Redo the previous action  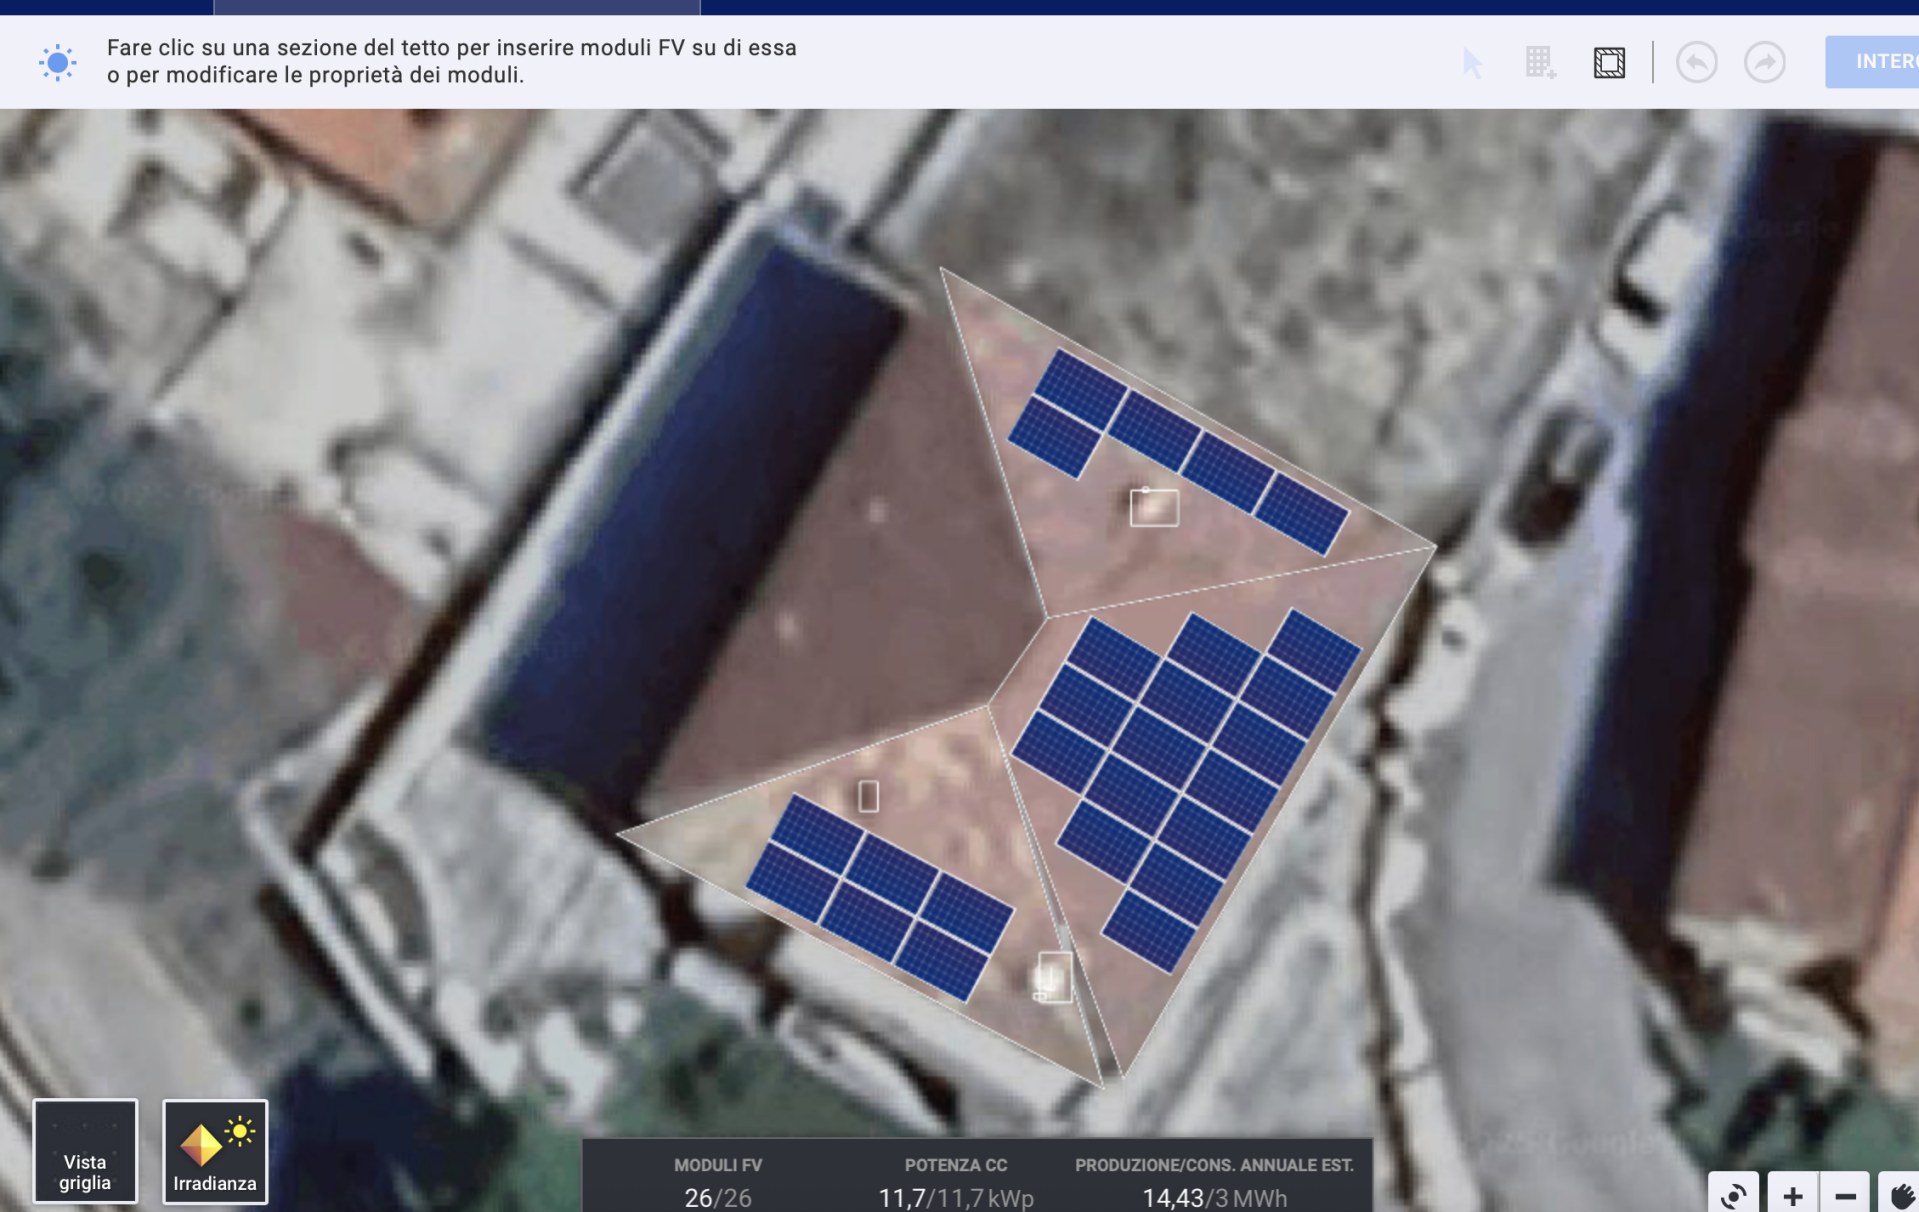coord(1765,63)
